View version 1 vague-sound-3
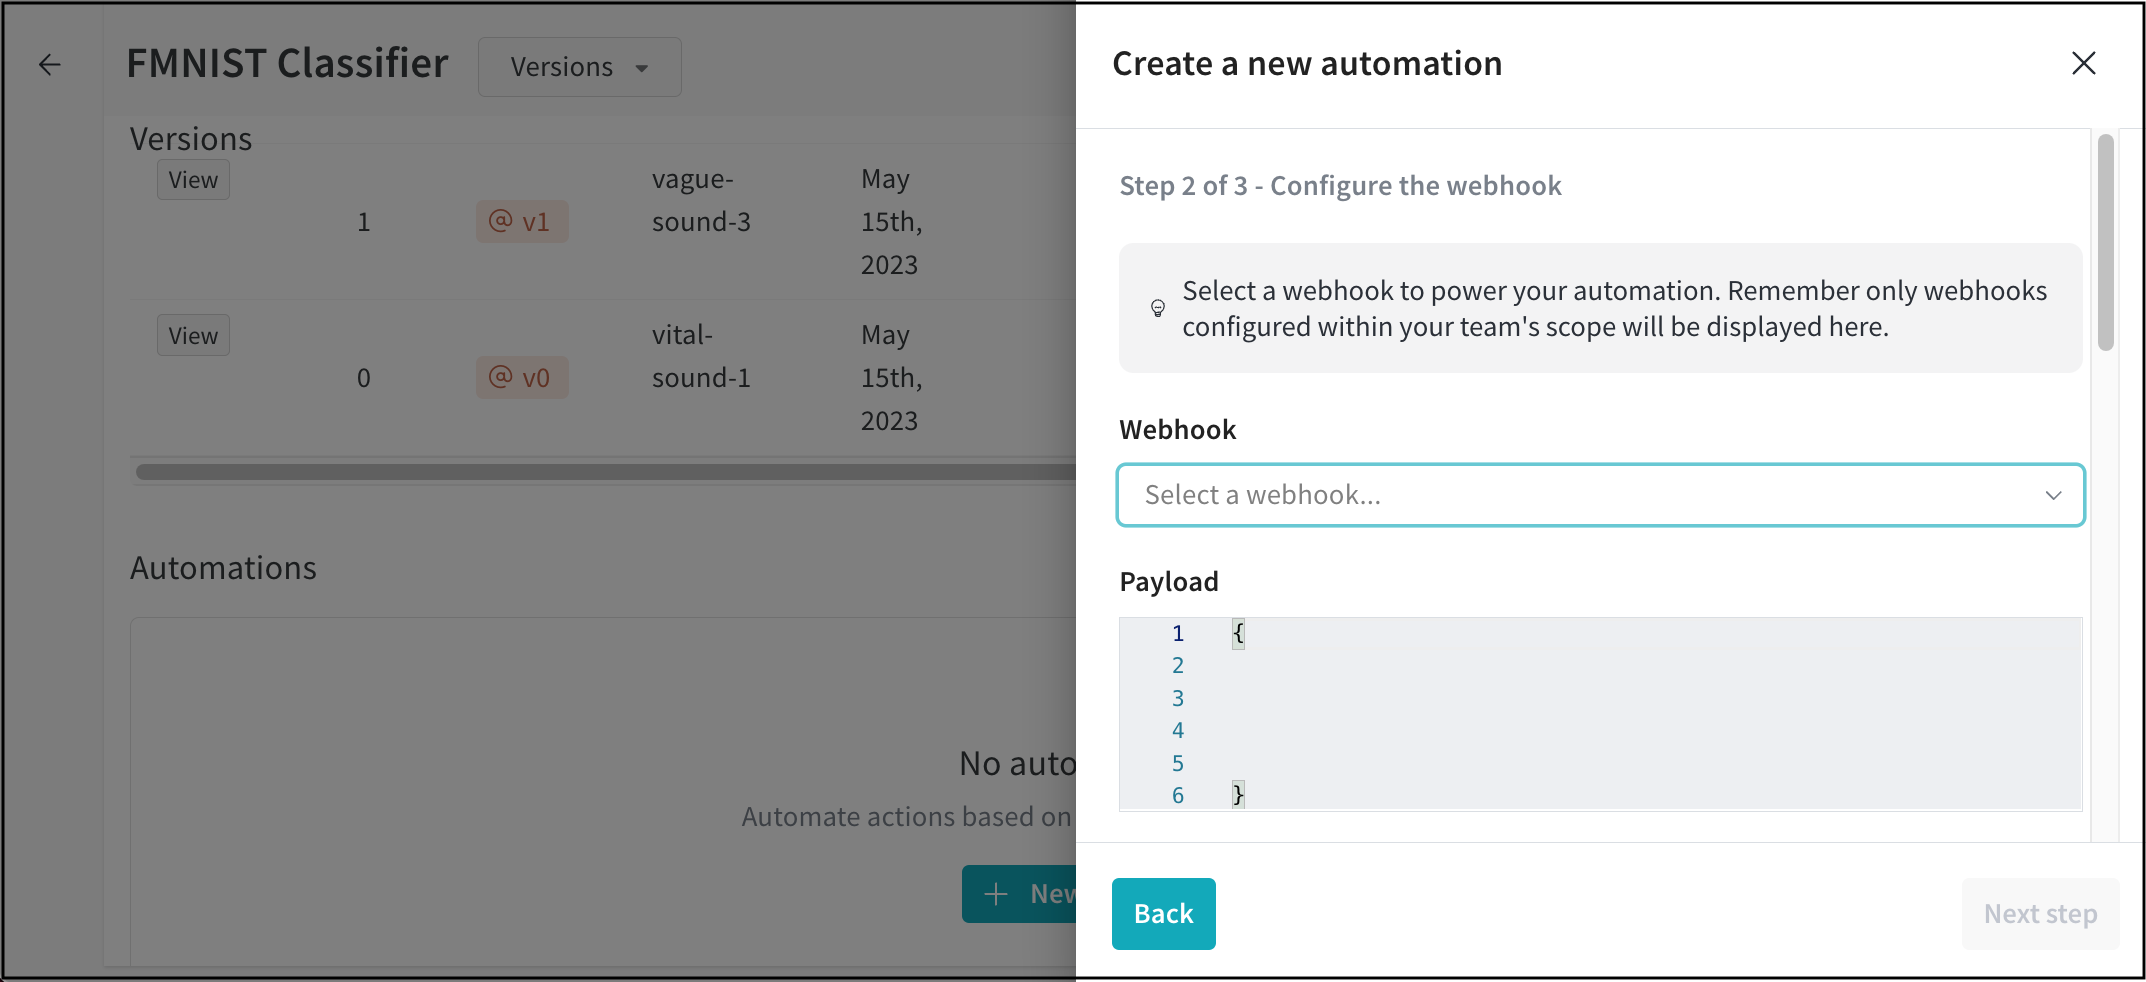The image size is (2146, 982). pos(193,180)
